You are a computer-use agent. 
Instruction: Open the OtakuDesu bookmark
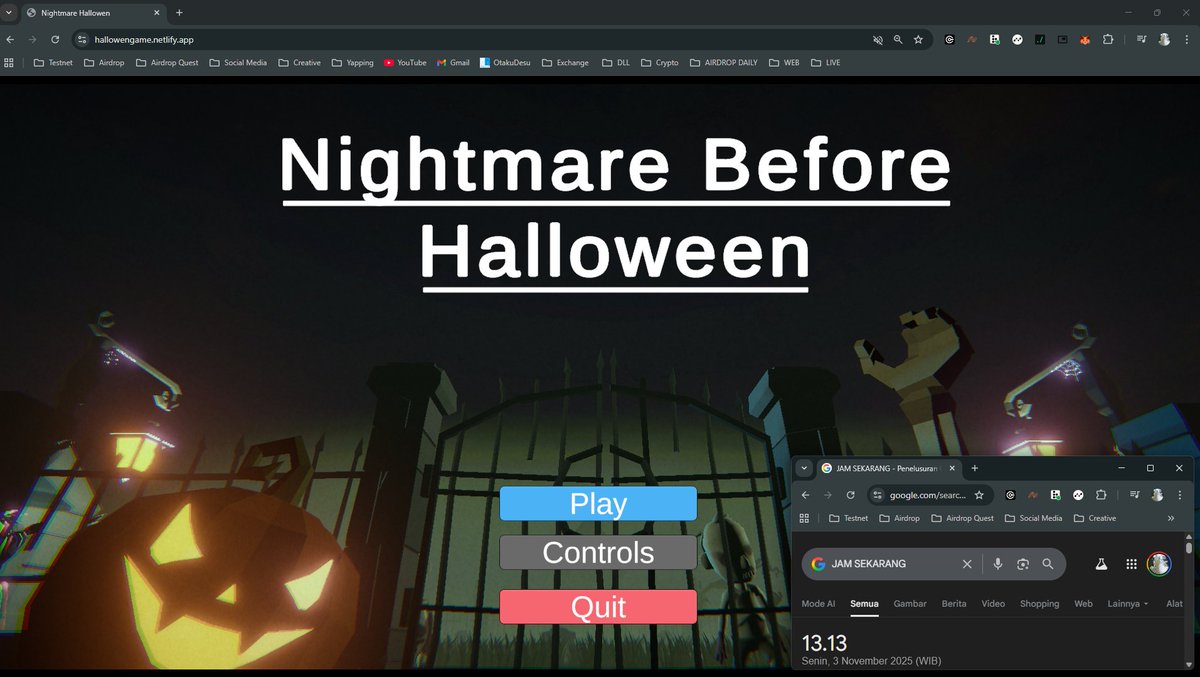pyautogui.click(x=505, y=62)
